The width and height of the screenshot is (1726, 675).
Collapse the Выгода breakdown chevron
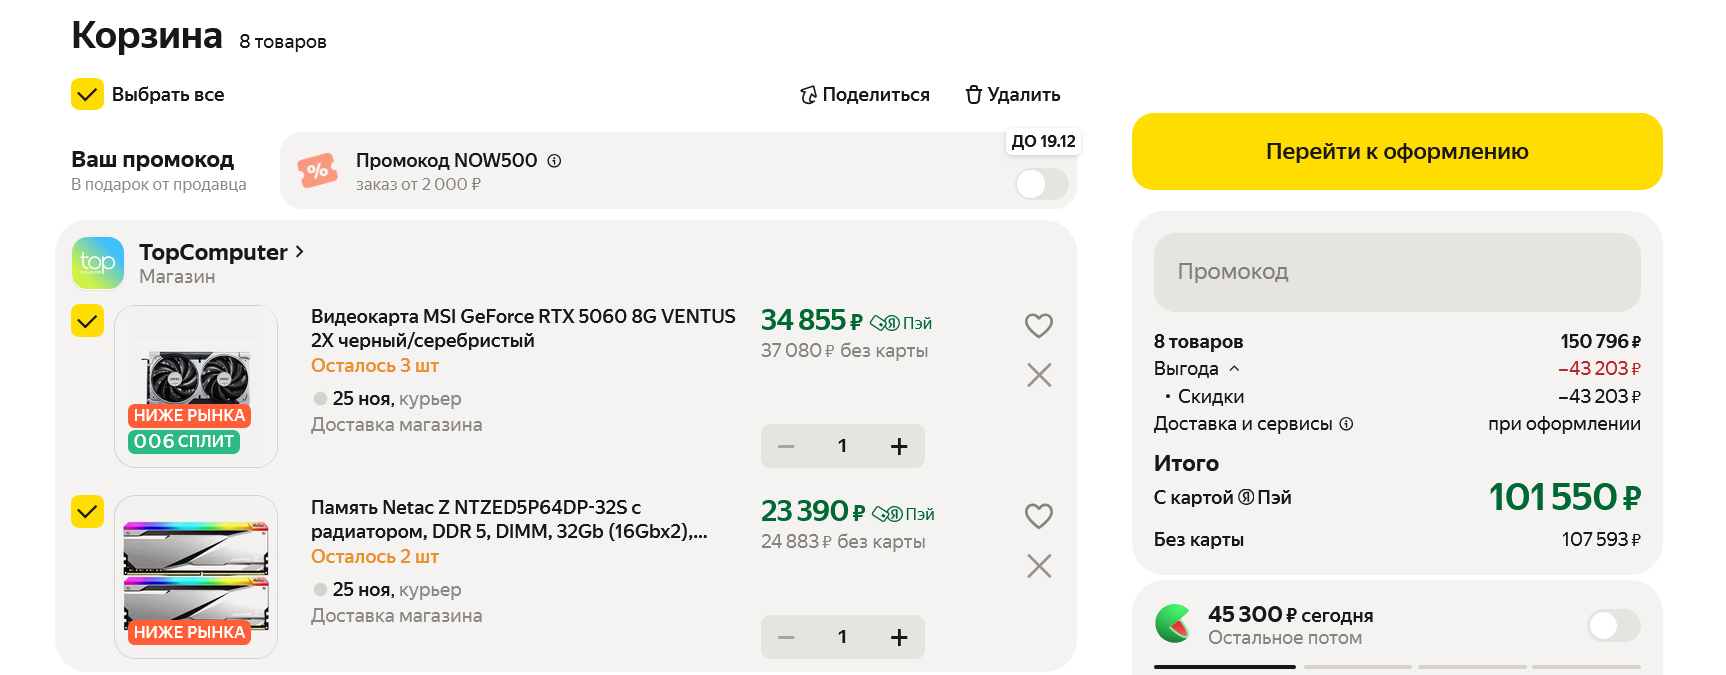[1234, 369]
